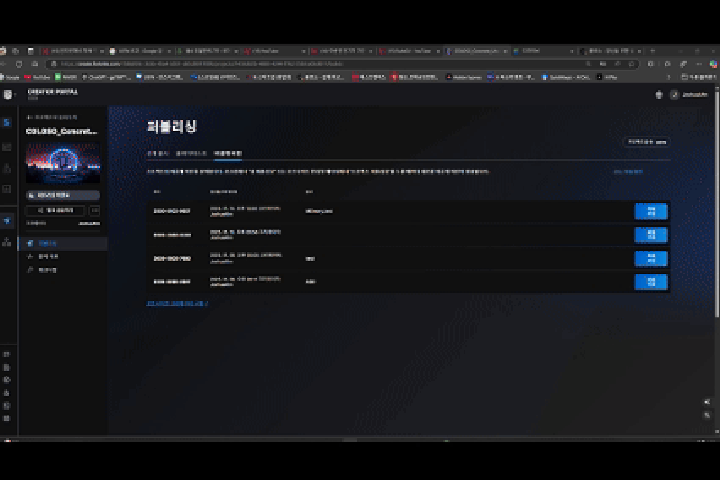
Task: Click the page vertical scrollbar on the right
Action: [x=717, y=202]
